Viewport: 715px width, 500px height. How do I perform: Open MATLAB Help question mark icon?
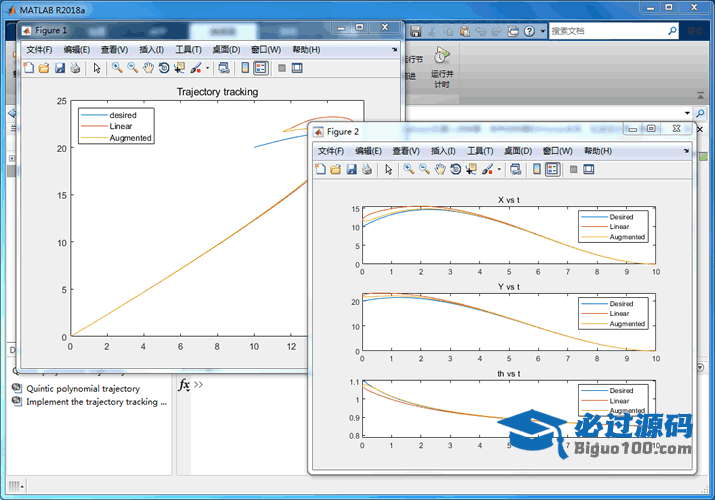coord(529,31)
